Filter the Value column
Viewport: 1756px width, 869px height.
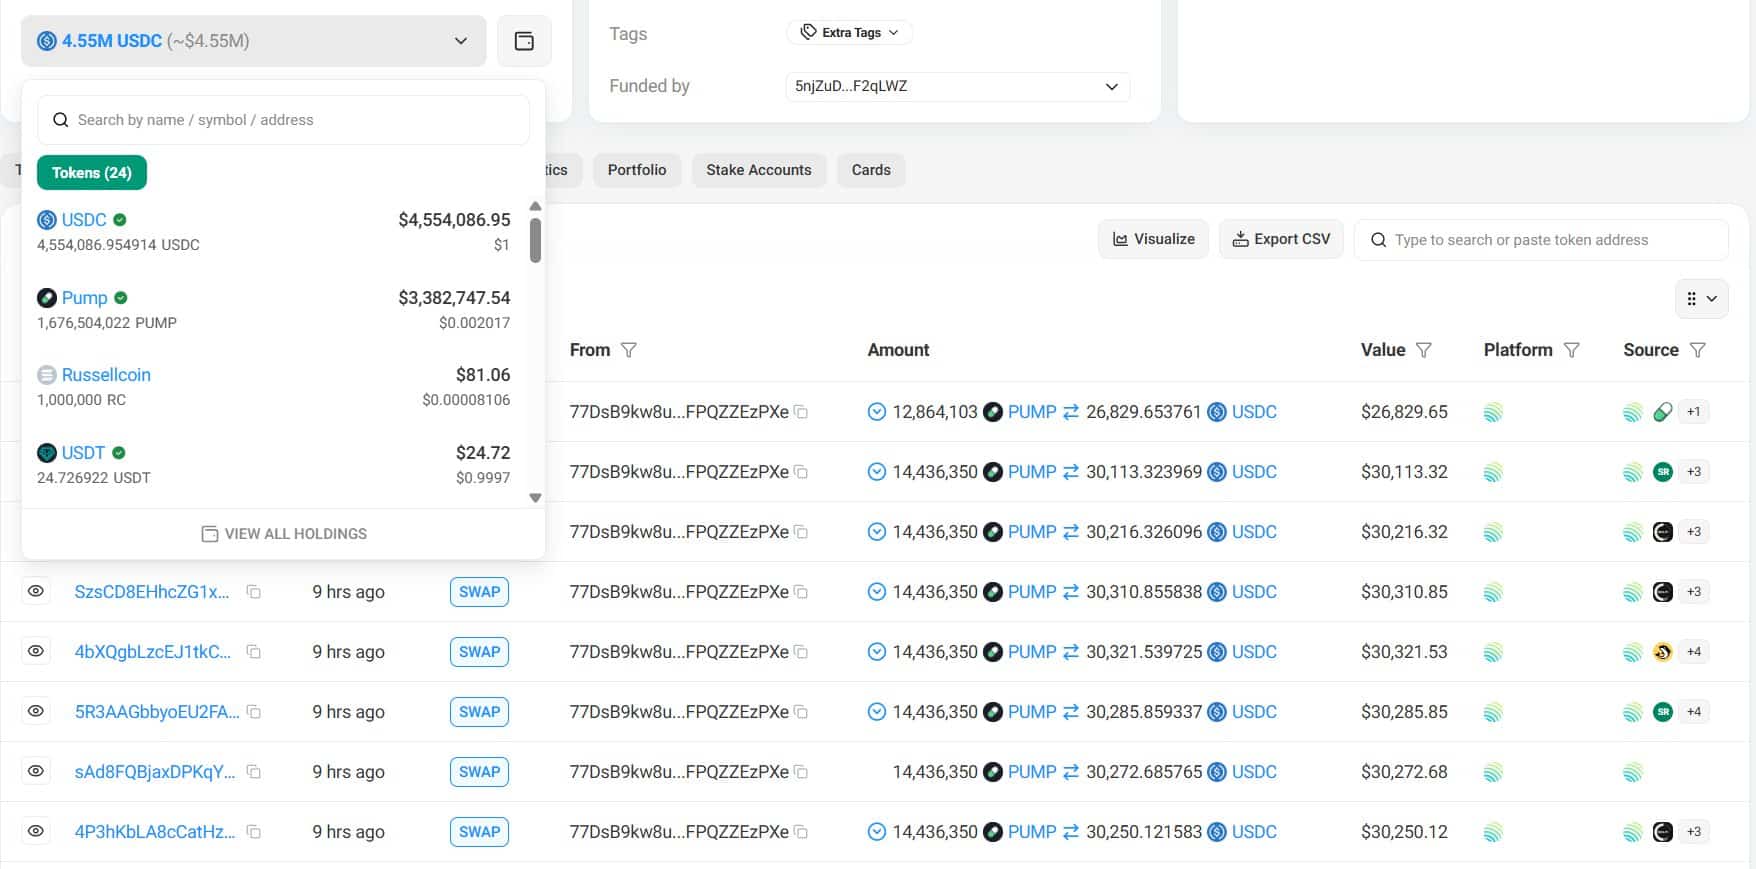pos(1424,350)
